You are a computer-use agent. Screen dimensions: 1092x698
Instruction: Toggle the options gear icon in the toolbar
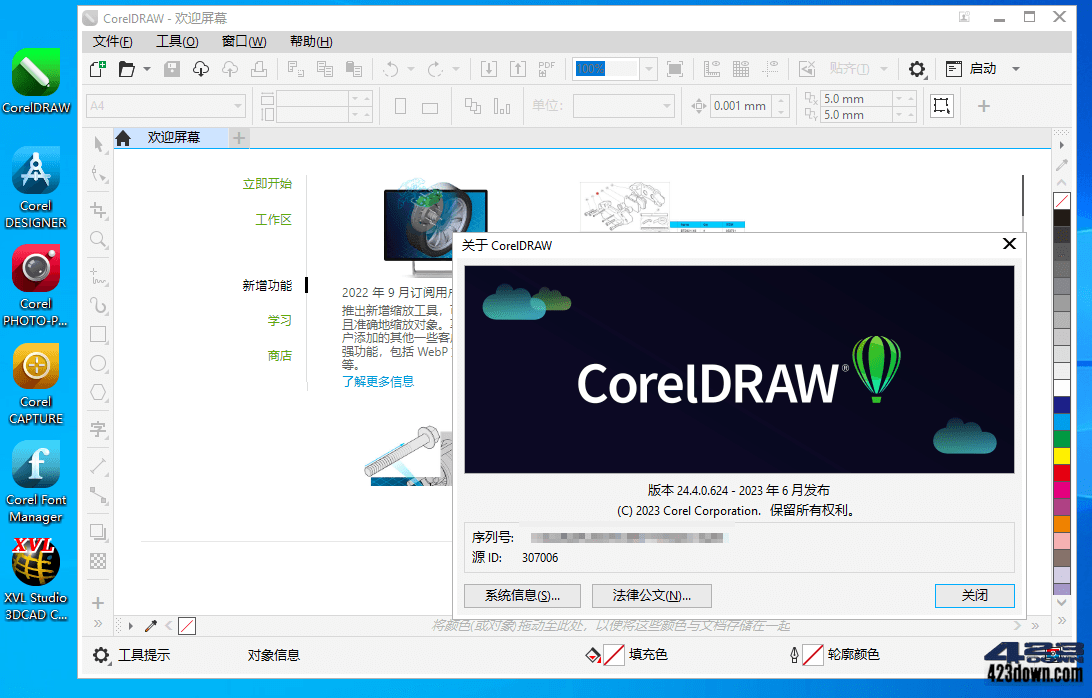[x=917, y=69]
